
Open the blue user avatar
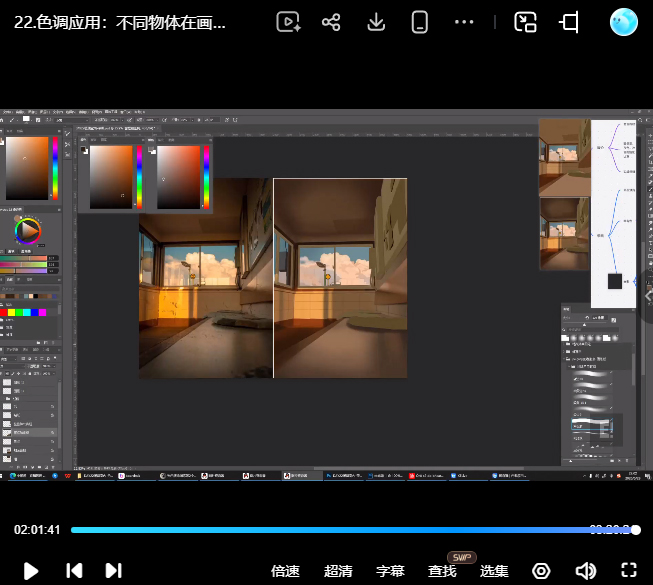point(623,22)
